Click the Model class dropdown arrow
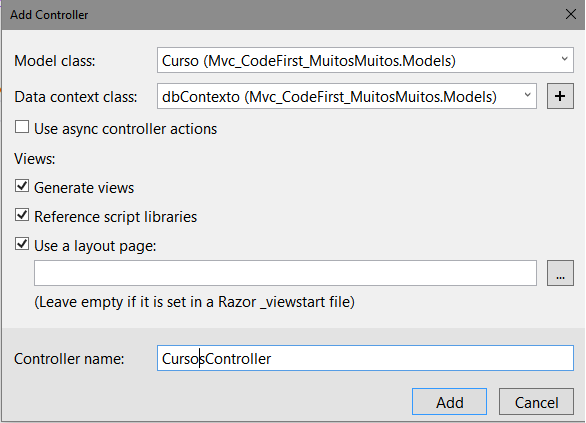Screen dimensions: 586x423 [x=564, y=60]
